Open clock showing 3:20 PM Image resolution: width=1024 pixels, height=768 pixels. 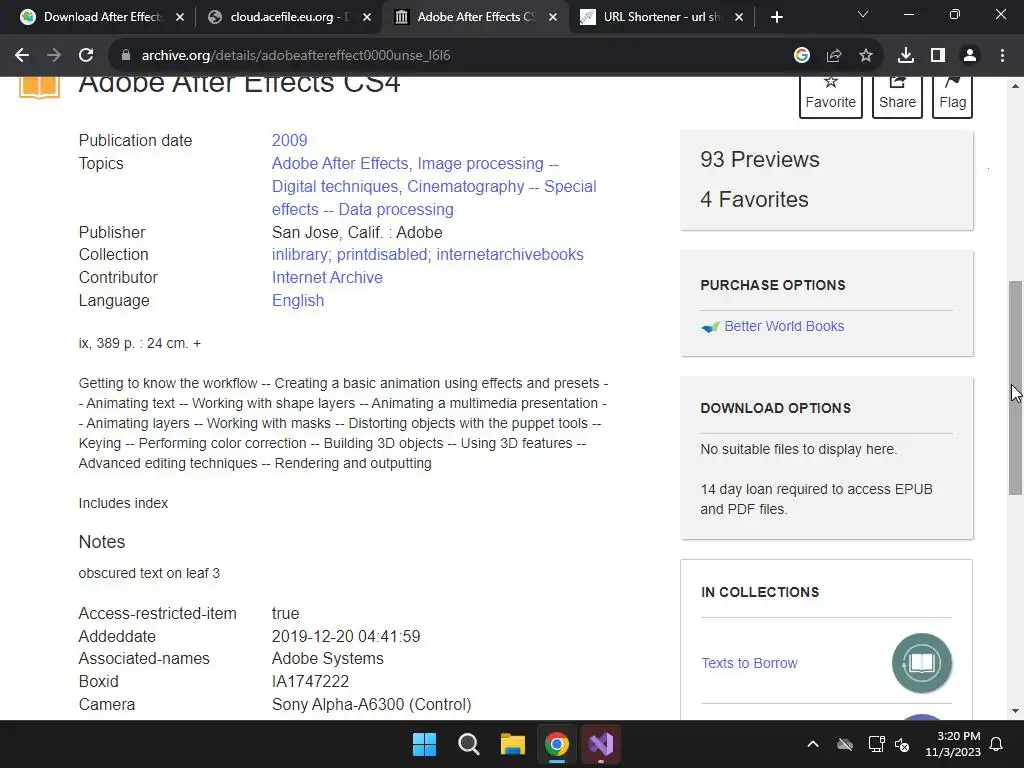pyautogui.click(x=953, y=744)
